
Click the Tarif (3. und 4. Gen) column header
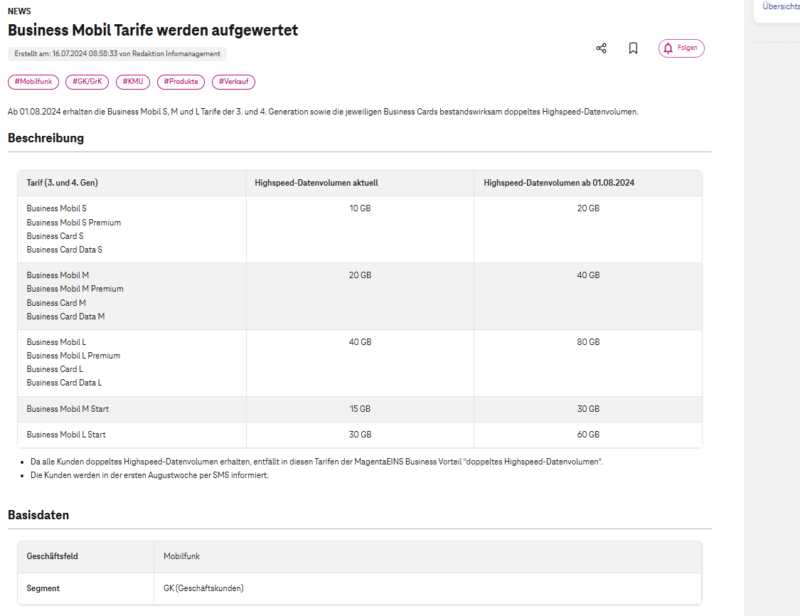coord(62,183)
